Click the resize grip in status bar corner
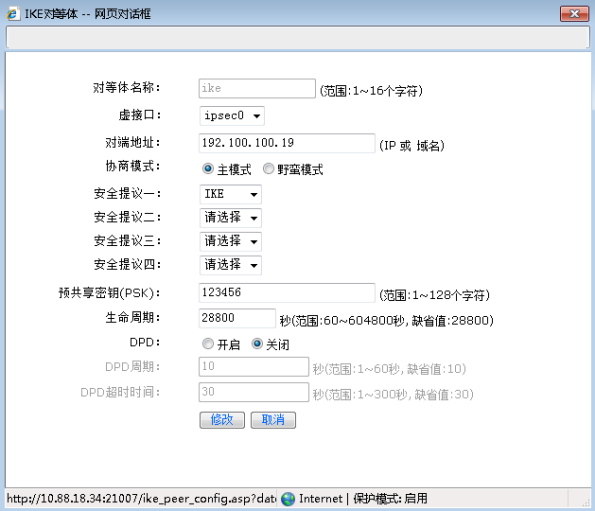 (586, 502)
